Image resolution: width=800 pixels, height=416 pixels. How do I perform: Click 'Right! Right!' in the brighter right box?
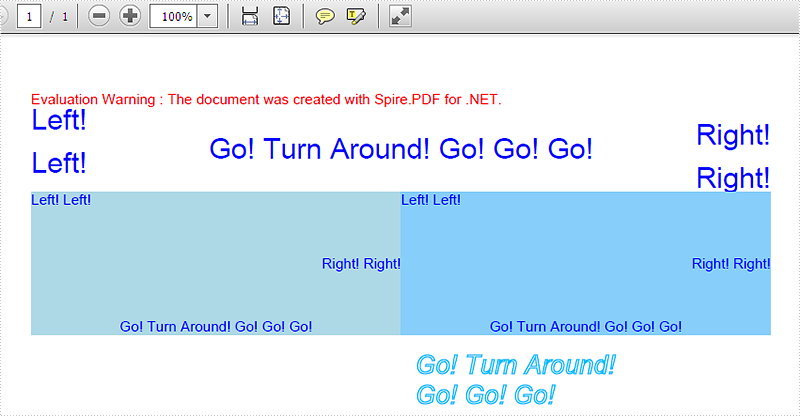click(731, 264)
